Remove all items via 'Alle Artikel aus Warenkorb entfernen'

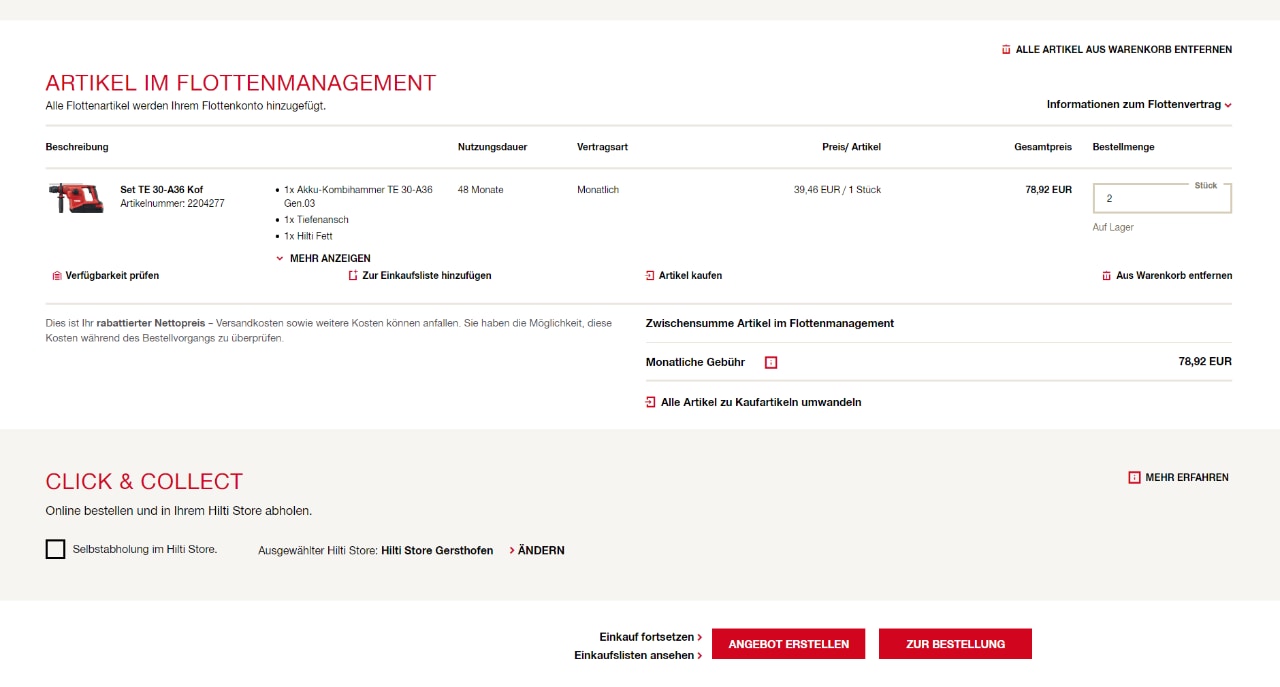[1124, 50]
